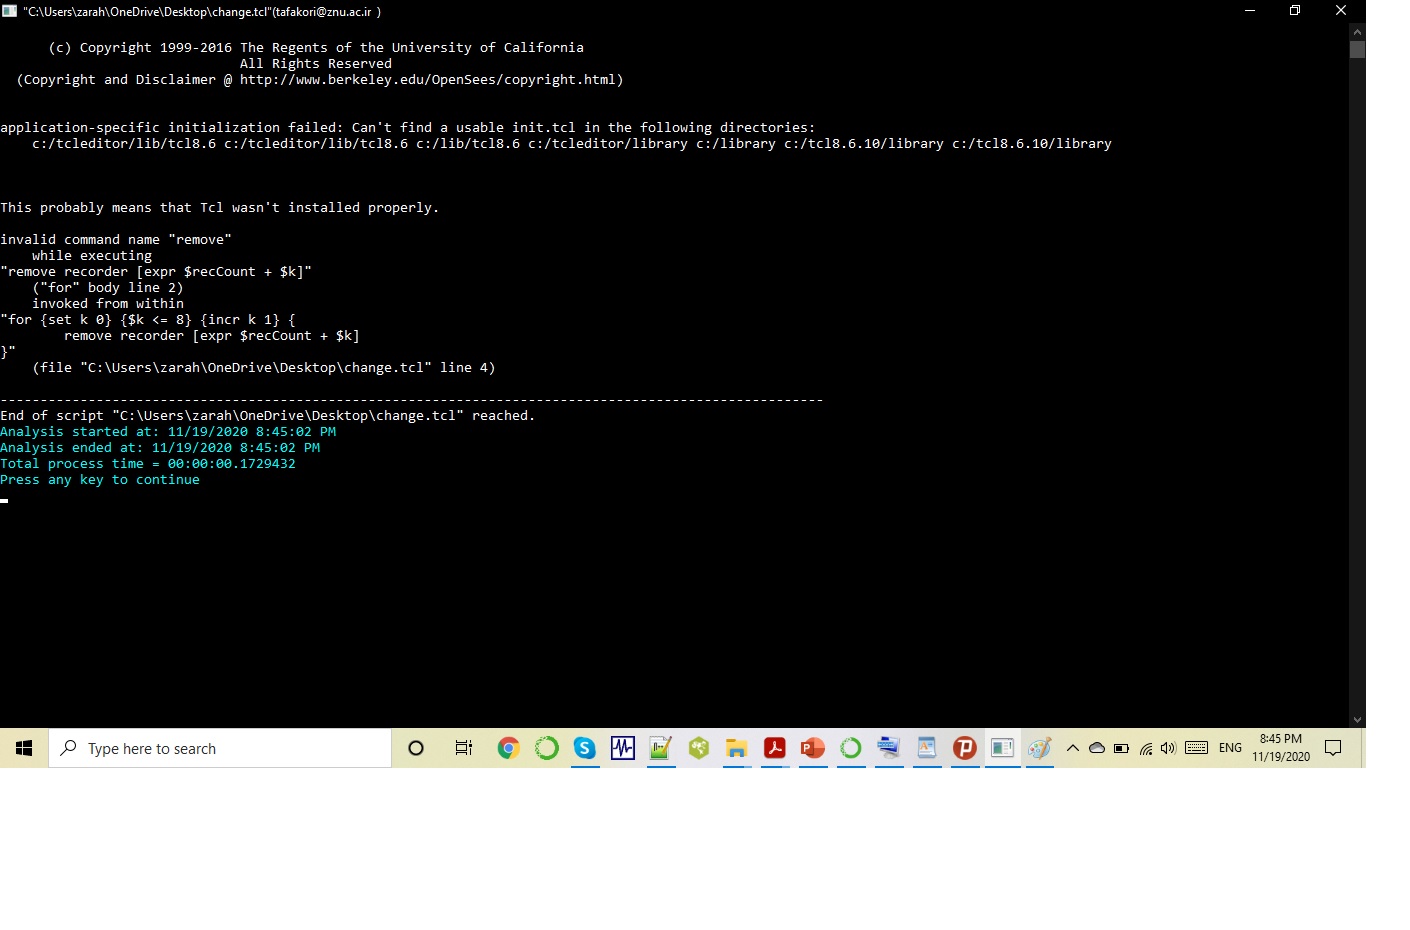Open the image editor with pencil icon

[x=660, y=748]
